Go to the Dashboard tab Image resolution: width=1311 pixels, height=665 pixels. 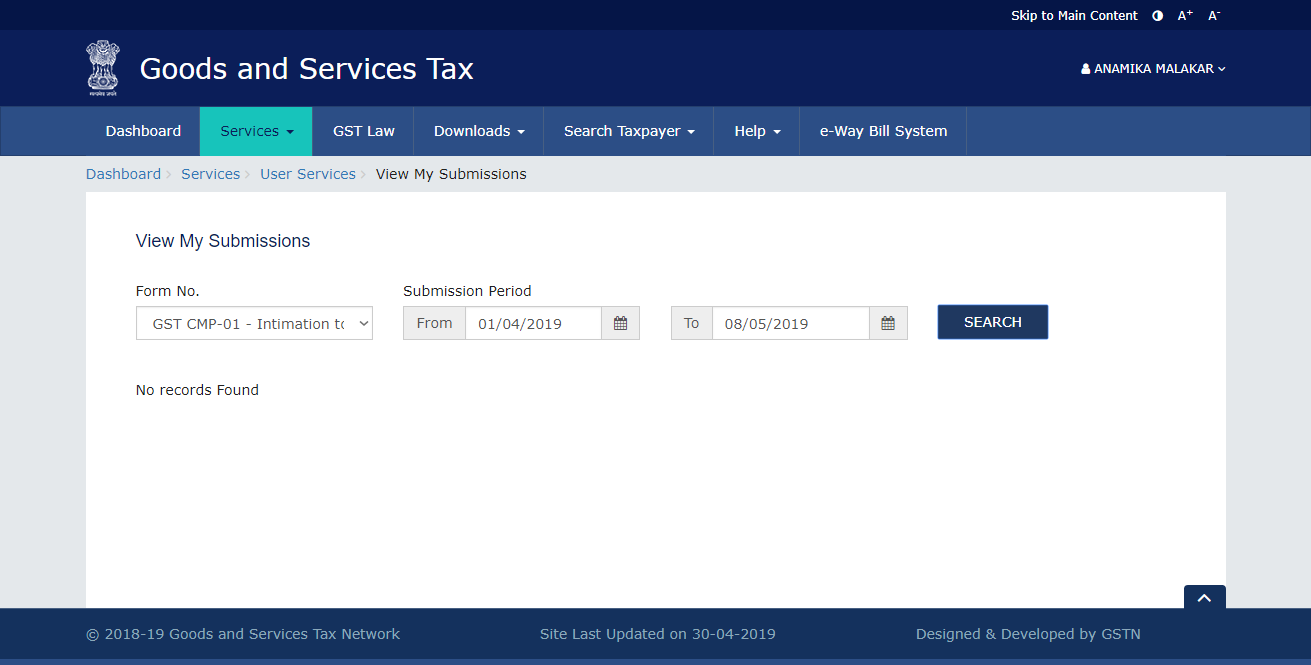point(143,131)
